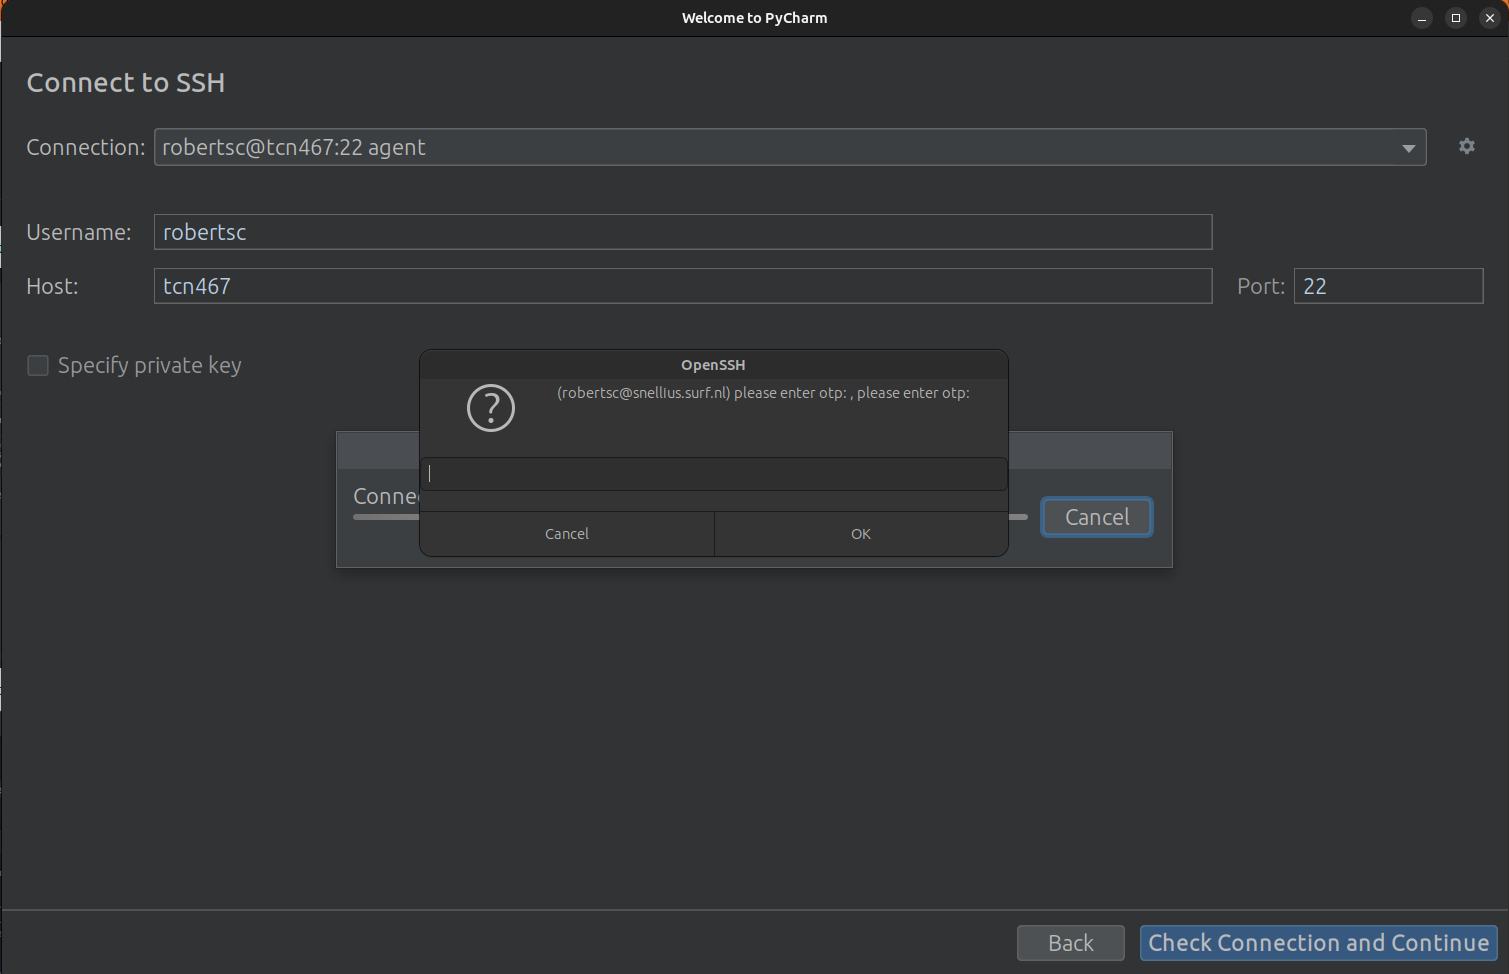Enable the Specify private key checkbox

click(x=38, y=365)
